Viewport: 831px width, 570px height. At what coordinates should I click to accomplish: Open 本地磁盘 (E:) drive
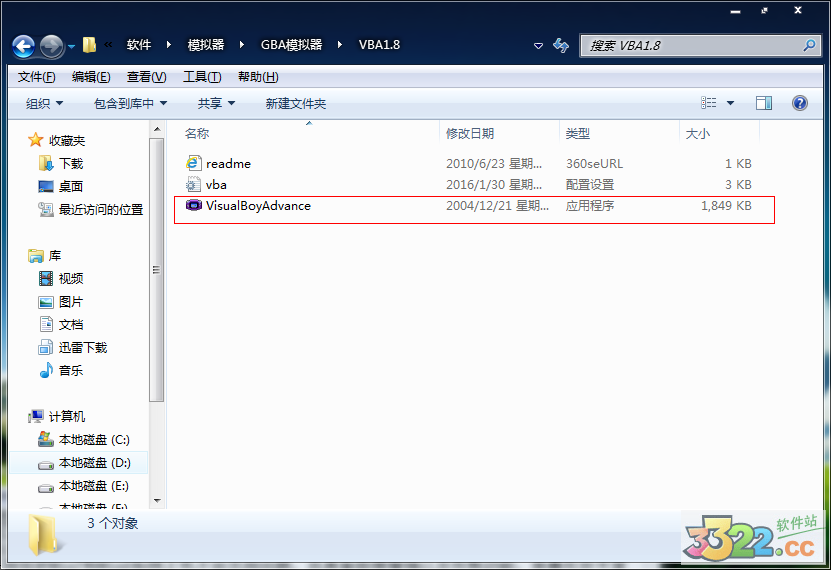tap(94, 486)
